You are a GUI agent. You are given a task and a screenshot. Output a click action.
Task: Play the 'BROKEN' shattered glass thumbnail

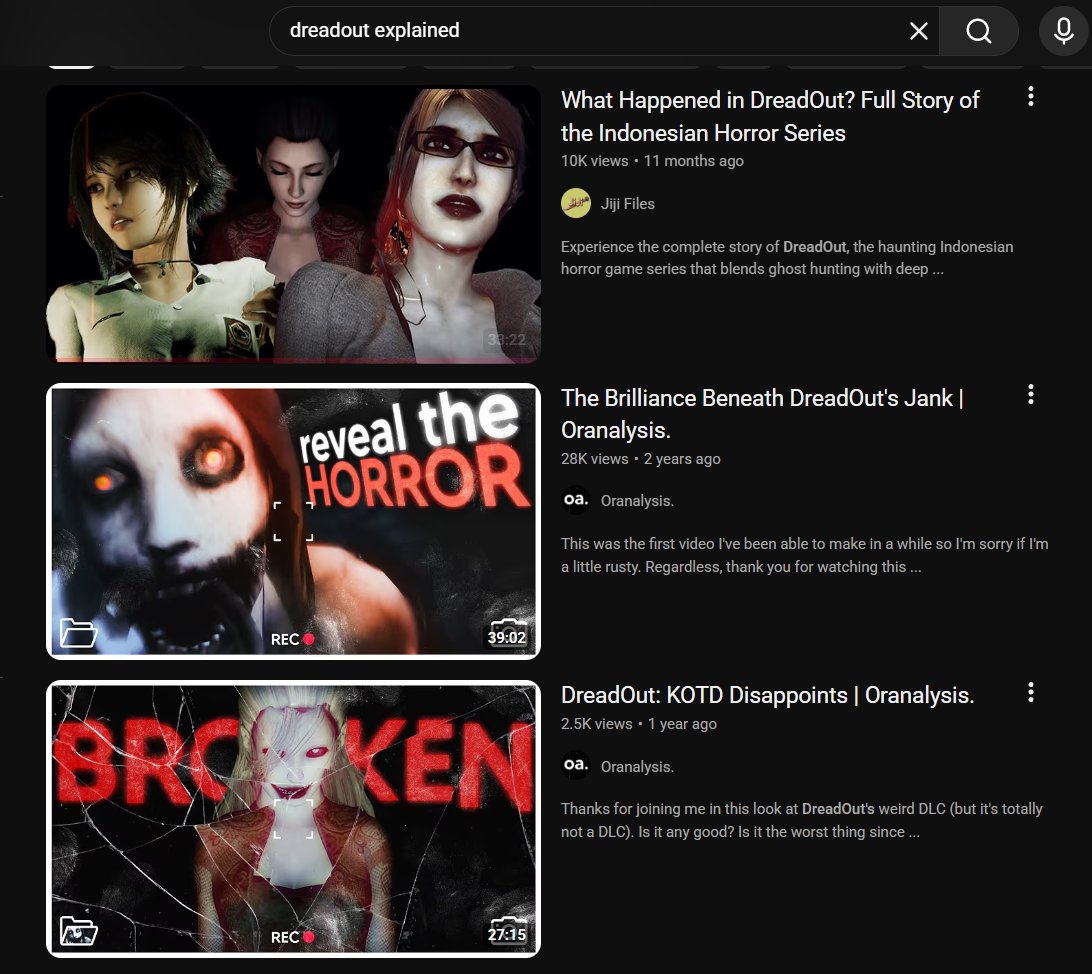293,819
